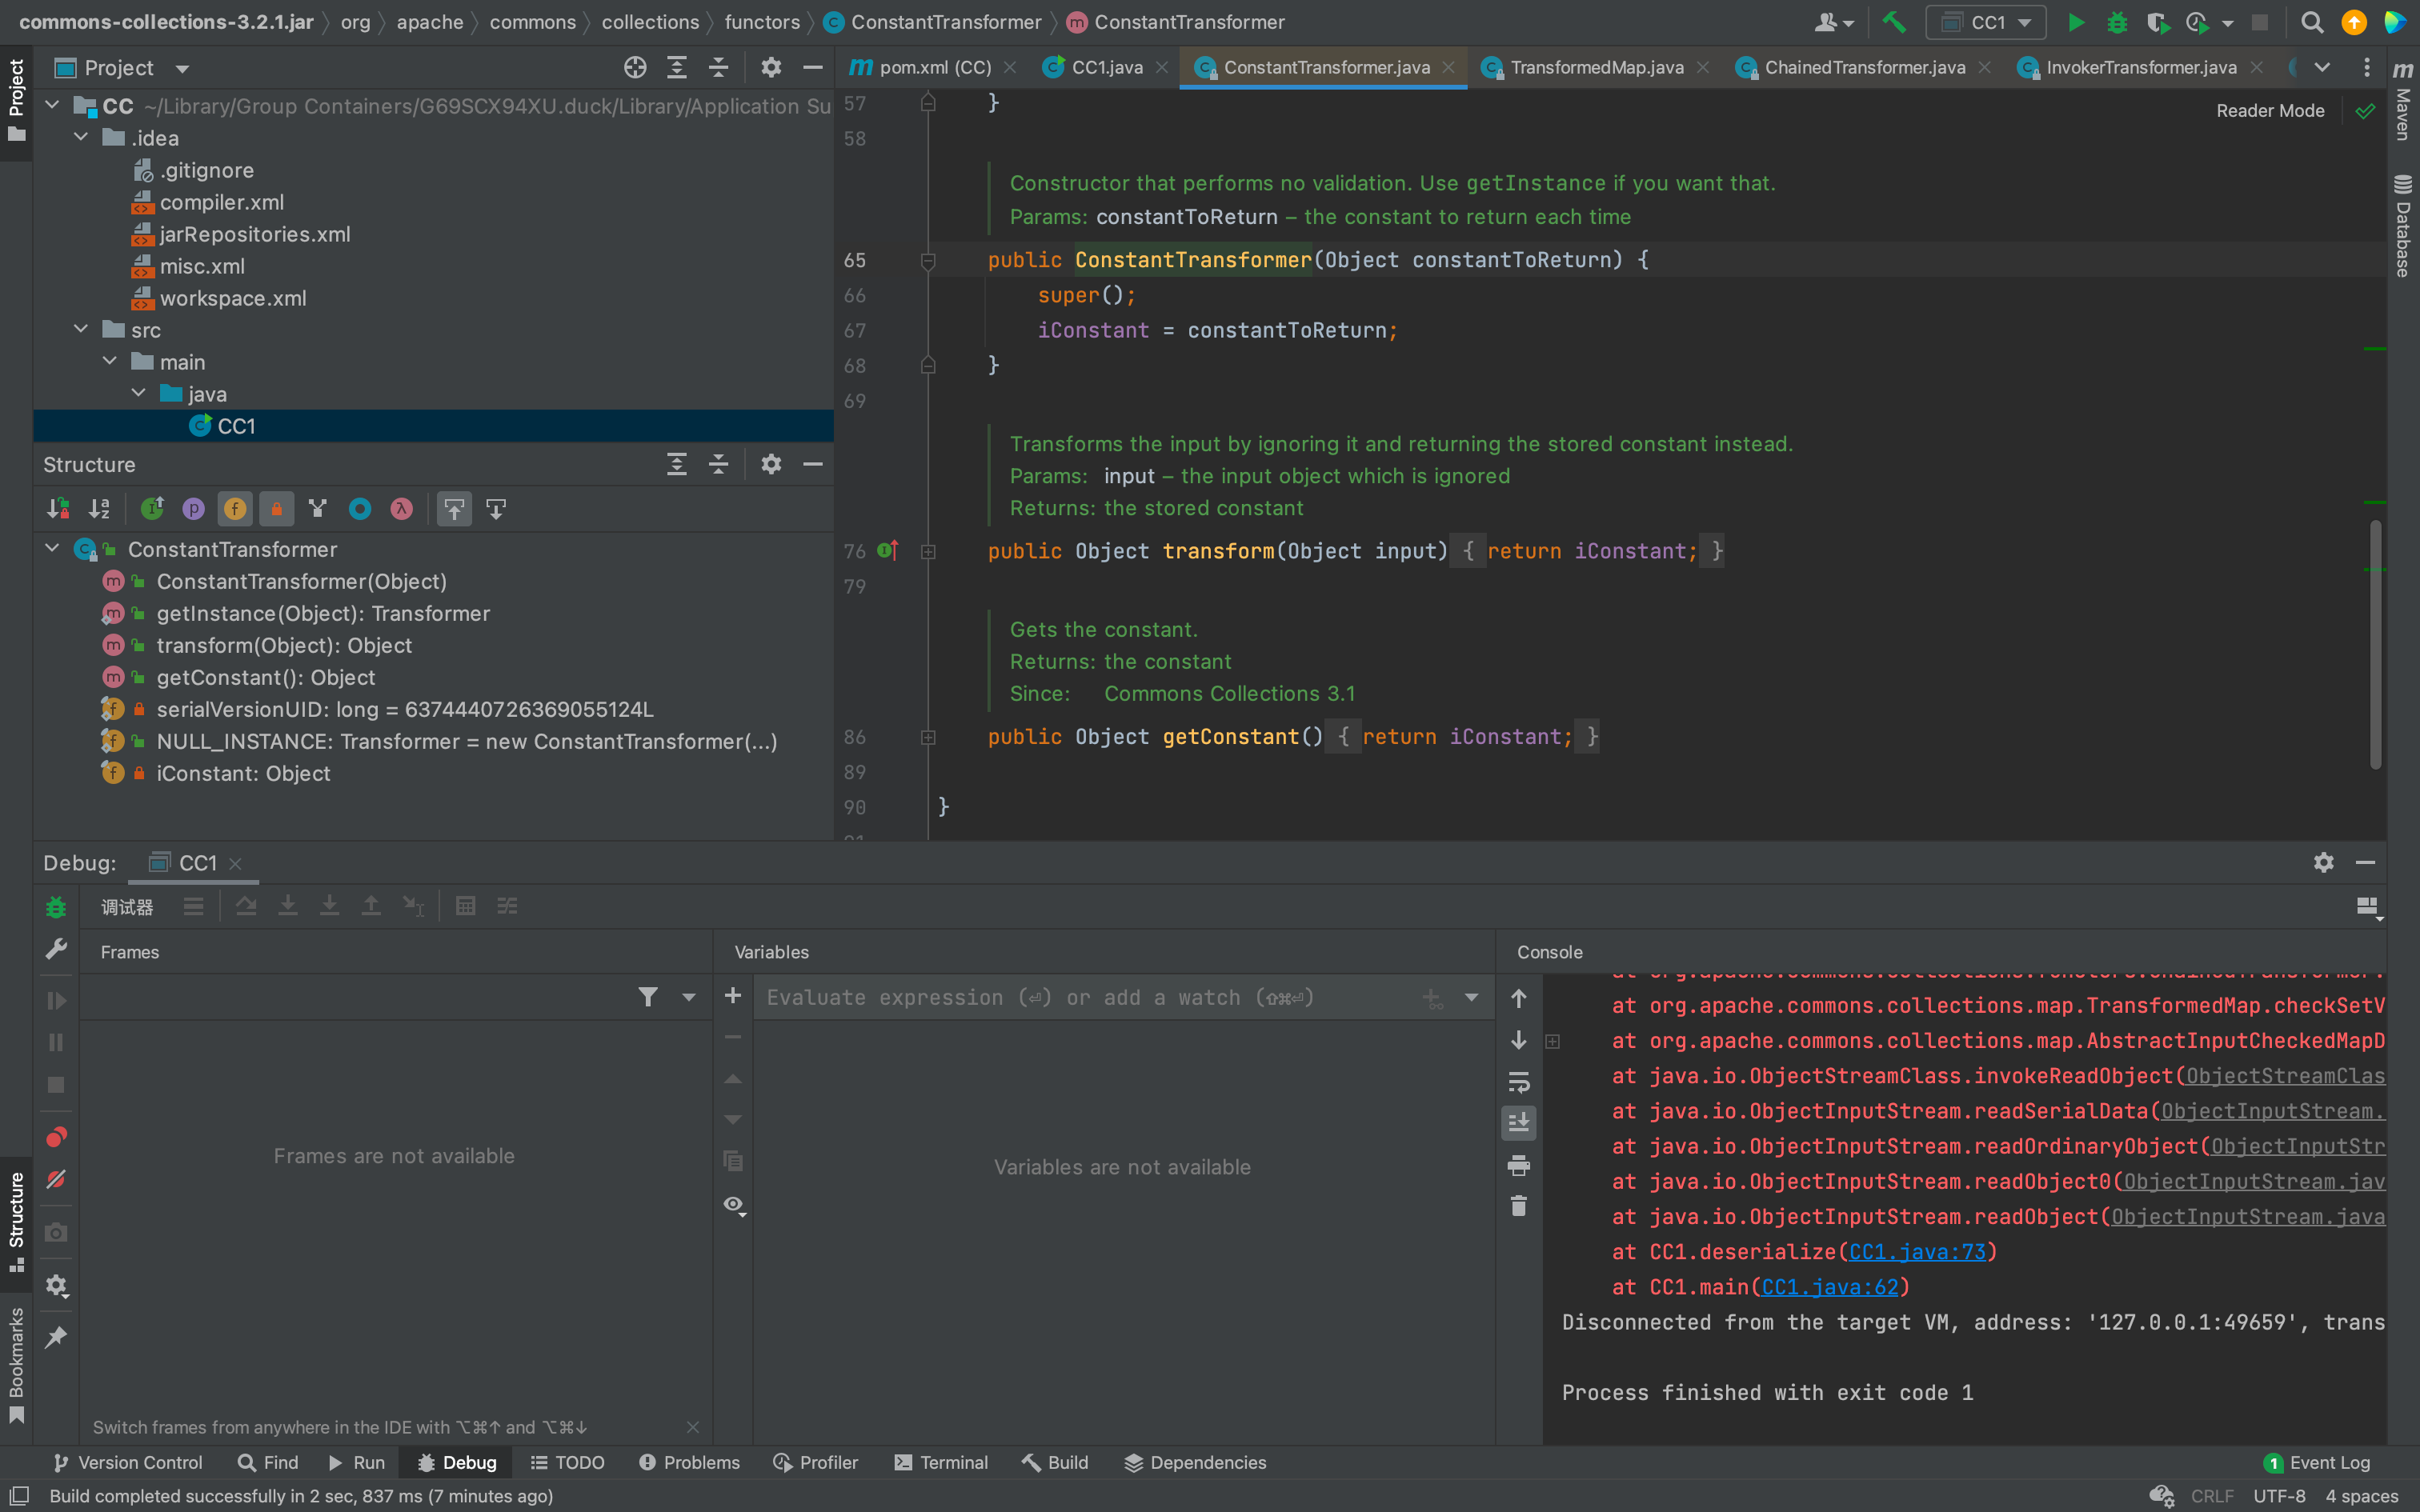Toggle show properties filter in Structure
Screen dimensions: 2420x1512
[x=194, y=509]
